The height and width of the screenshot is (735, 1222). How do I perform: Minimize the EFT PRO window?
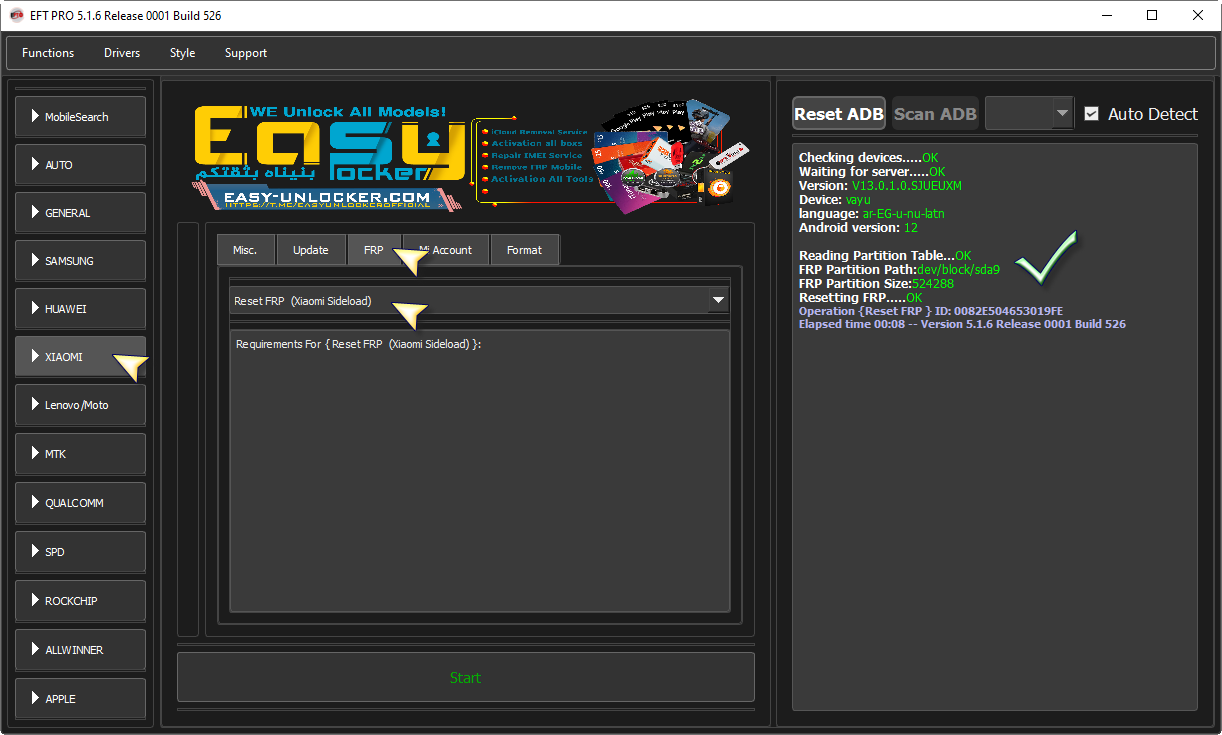click(1106, 16)
